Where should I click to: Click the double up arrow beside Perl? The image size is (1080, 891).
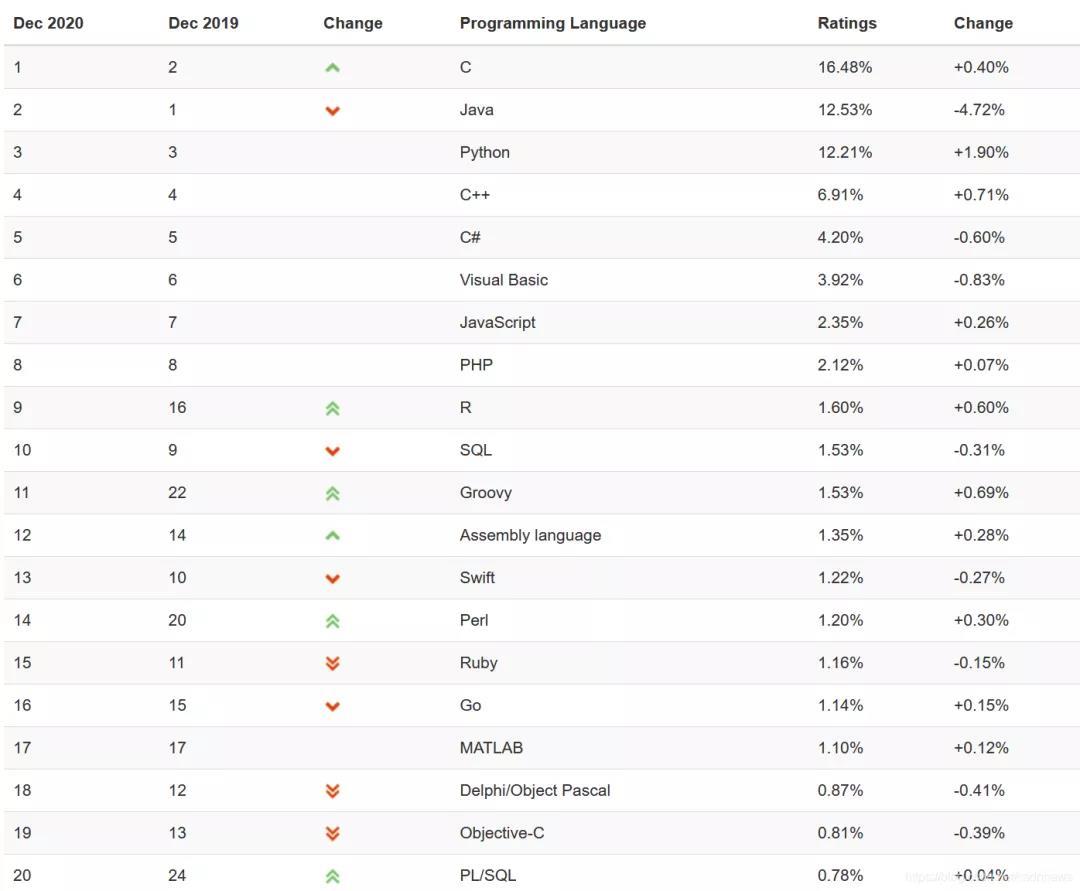click(333, 621)
